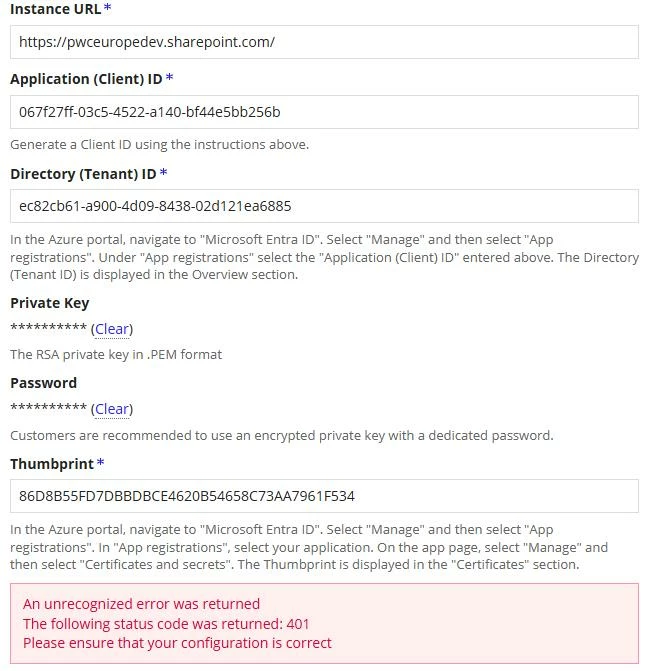
Task: Click the Thumbprint Certificates and secrets instructions
Action: tap(309, 547)
